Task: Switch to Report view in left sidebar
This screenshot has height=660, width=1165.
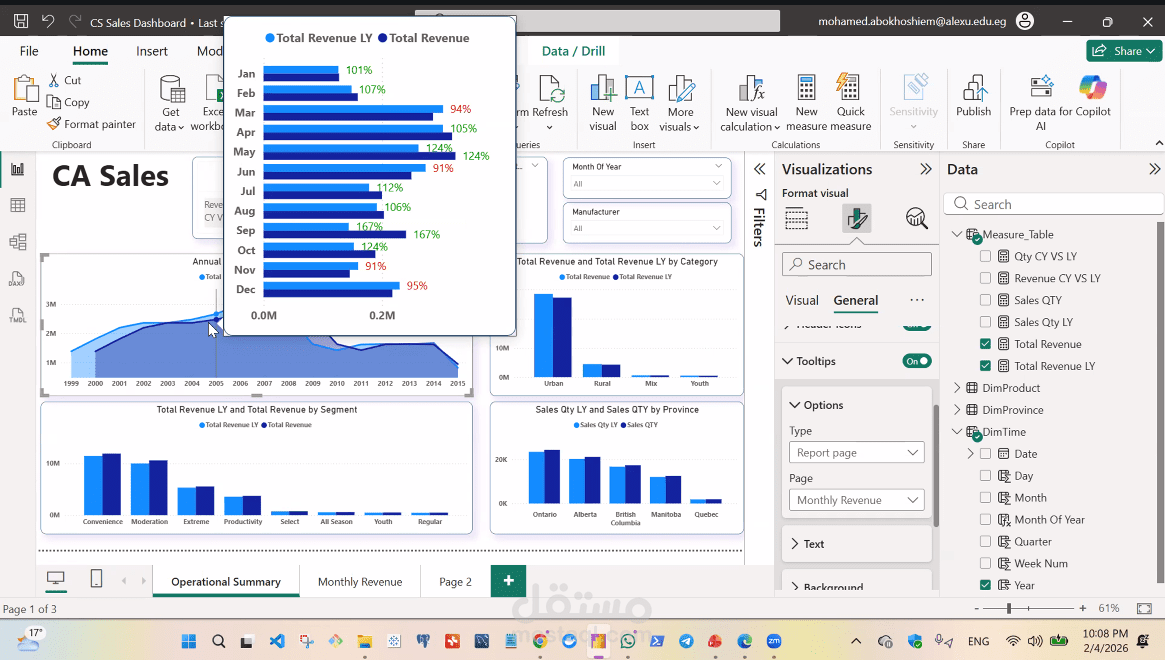Action: click(x=18, y=169)
